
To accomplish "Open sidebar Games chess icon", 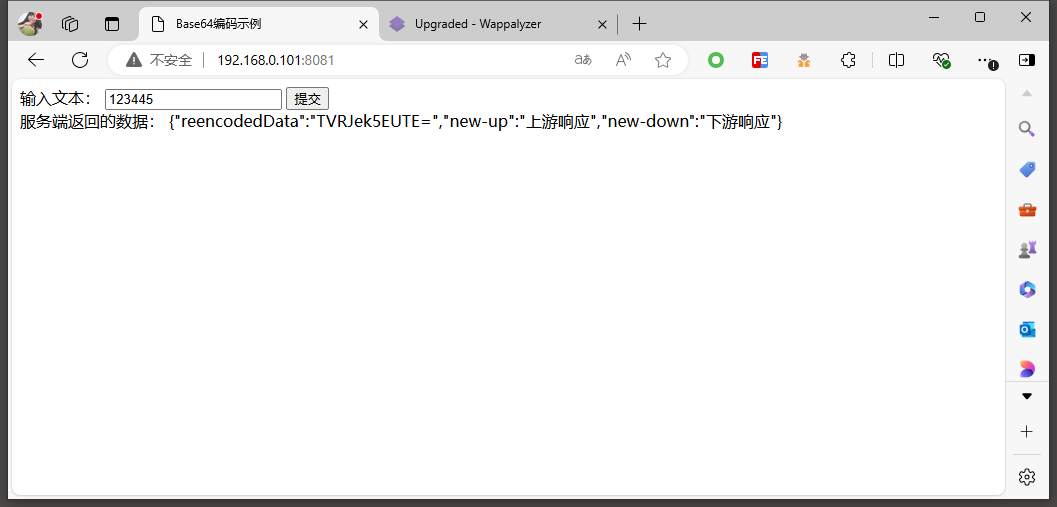I will 1027,249.
